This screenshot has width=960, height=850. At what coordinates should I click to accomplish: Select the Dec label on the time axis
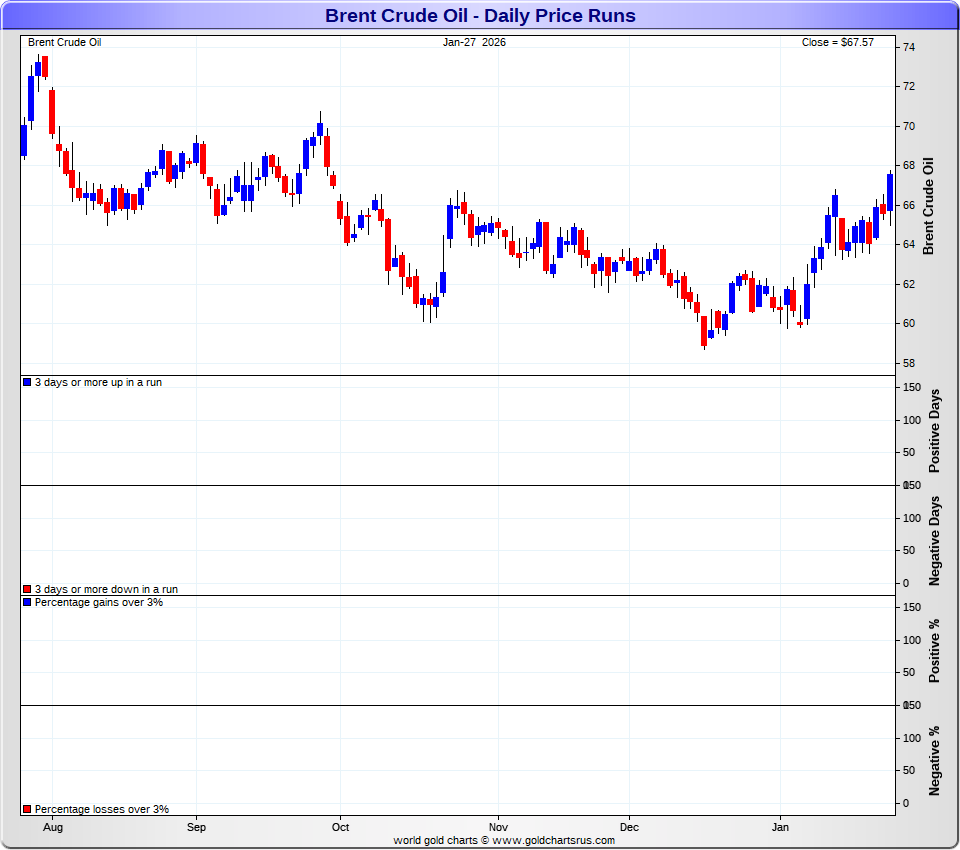pos(629,828)
